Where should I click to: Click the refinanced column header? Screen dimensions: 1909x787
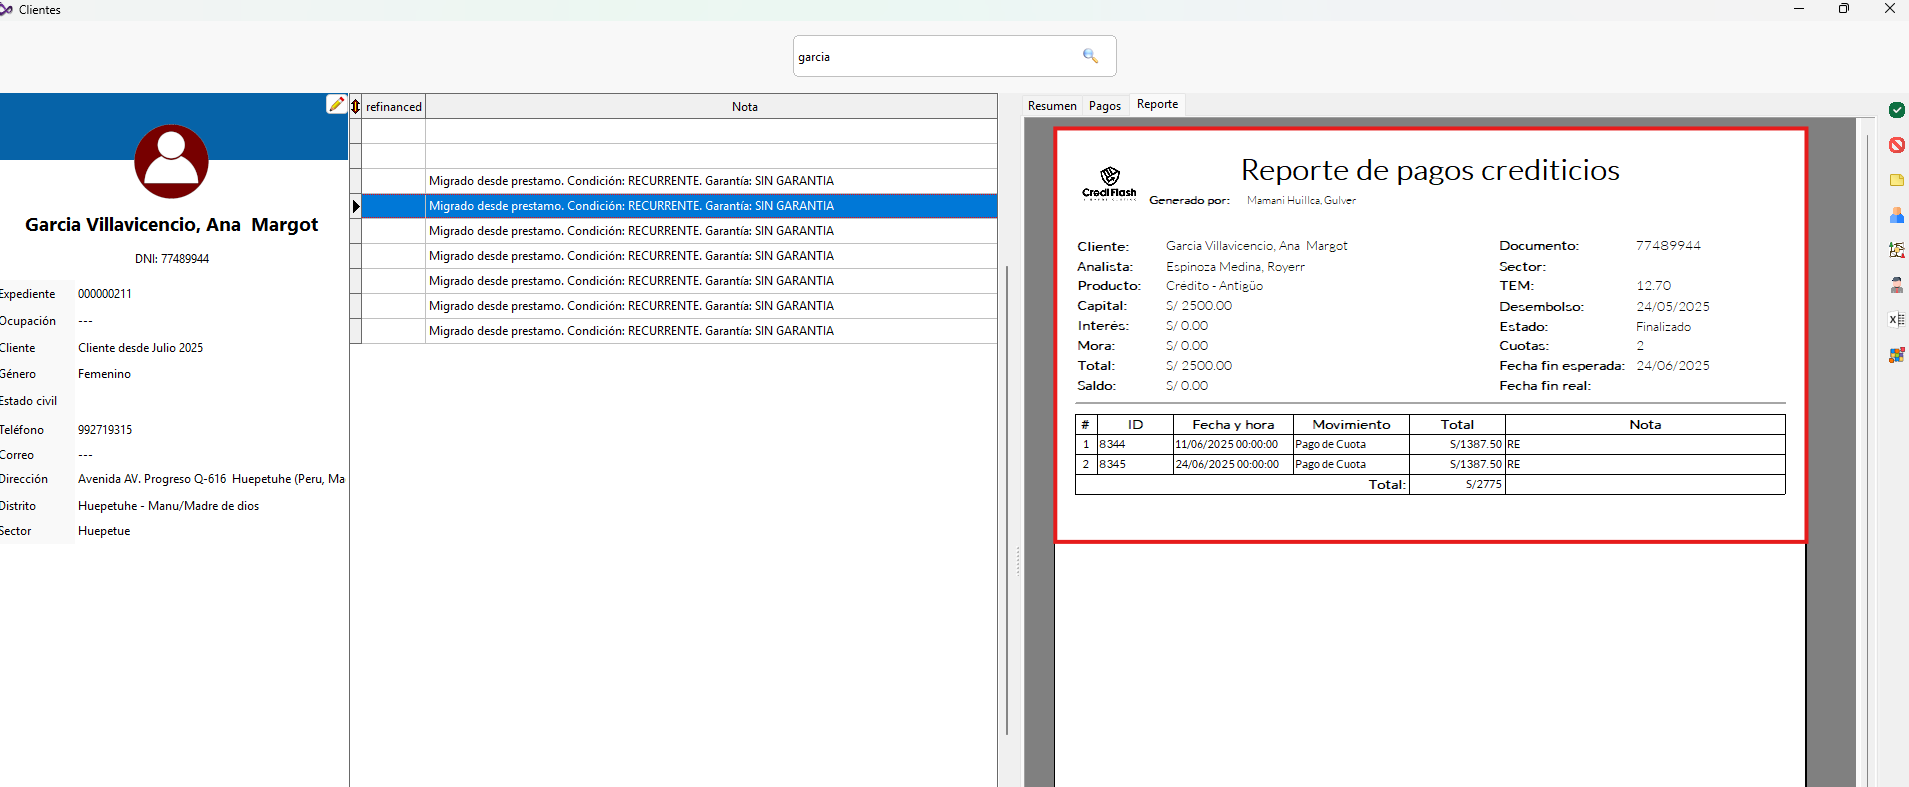[x=393, y=107]
